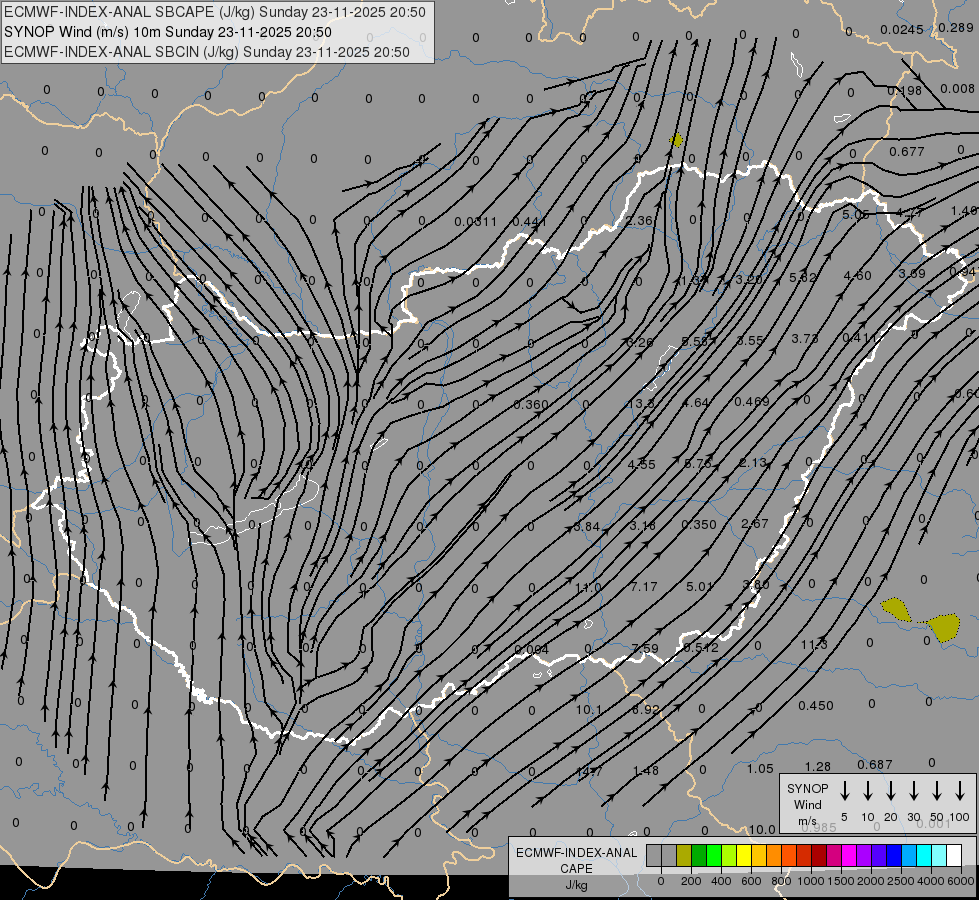Click the map value 2.36

click(x=639, y=220)
